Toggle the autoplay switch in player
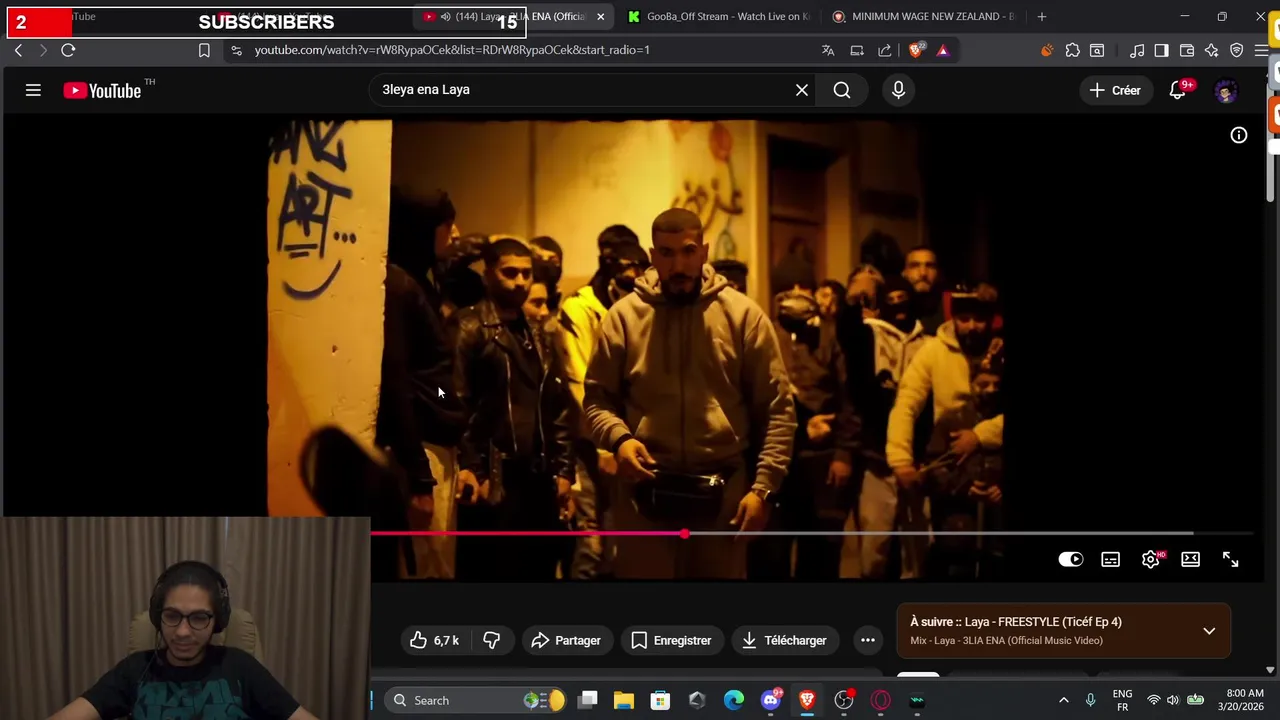Viewport: 1280px width, 720px height. point(1071,560)
